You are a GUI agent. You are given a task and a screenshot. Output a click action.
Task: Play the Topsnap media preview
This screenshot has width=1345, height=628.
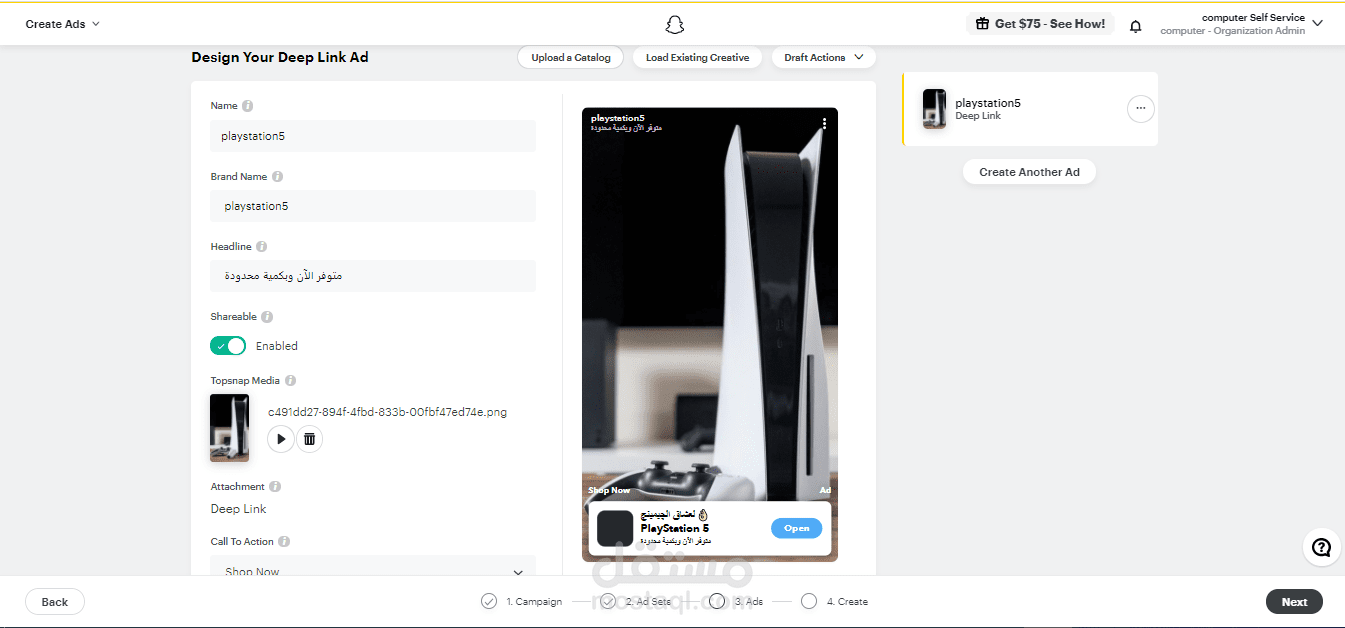281,439
